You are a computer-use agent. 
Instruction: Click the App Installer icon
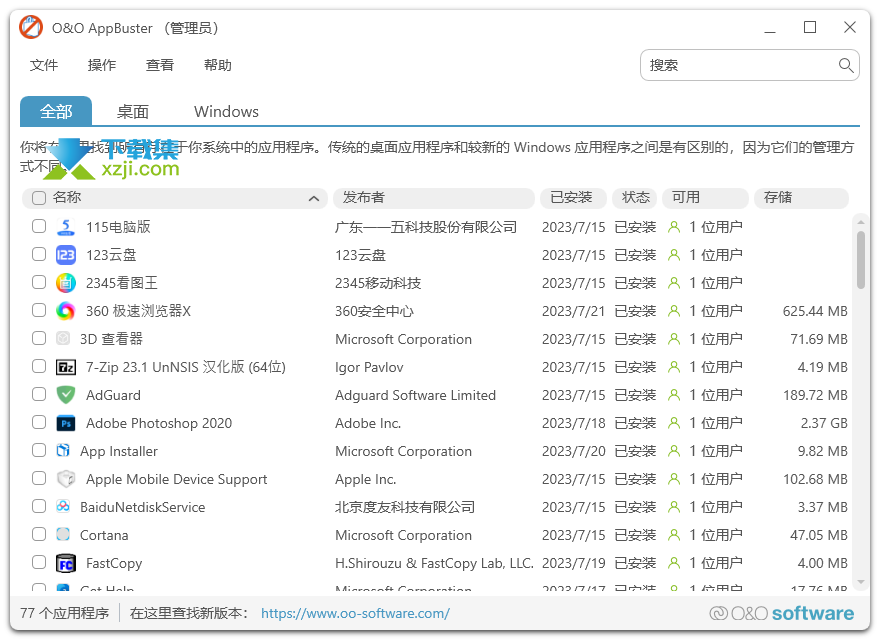pyautogui.click(x=63, y=450)
